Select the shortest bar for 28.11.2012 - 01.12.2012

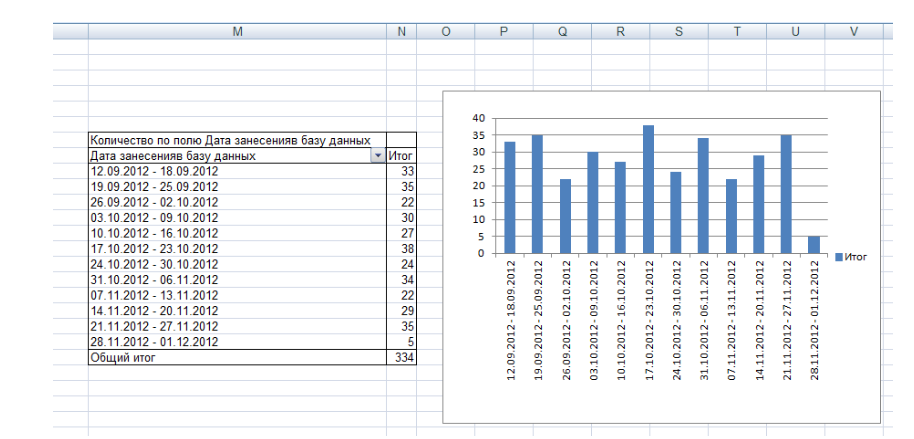[x=814, y=245]
